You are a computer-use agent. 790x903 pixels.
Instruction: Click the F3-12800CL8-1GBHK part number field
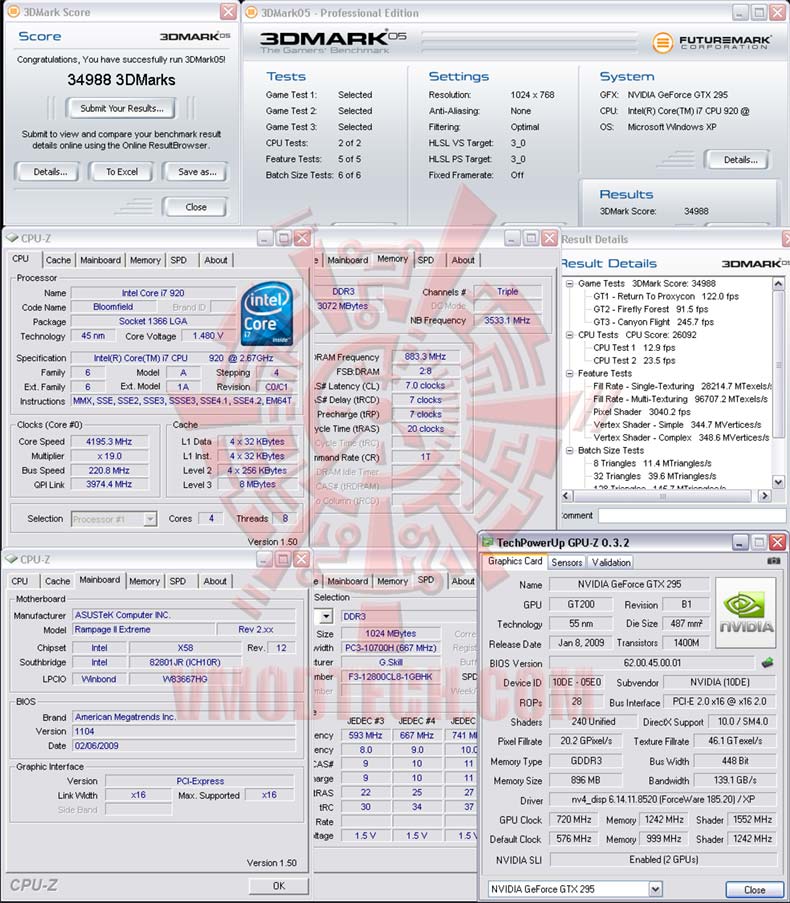(x=390, y=677)
